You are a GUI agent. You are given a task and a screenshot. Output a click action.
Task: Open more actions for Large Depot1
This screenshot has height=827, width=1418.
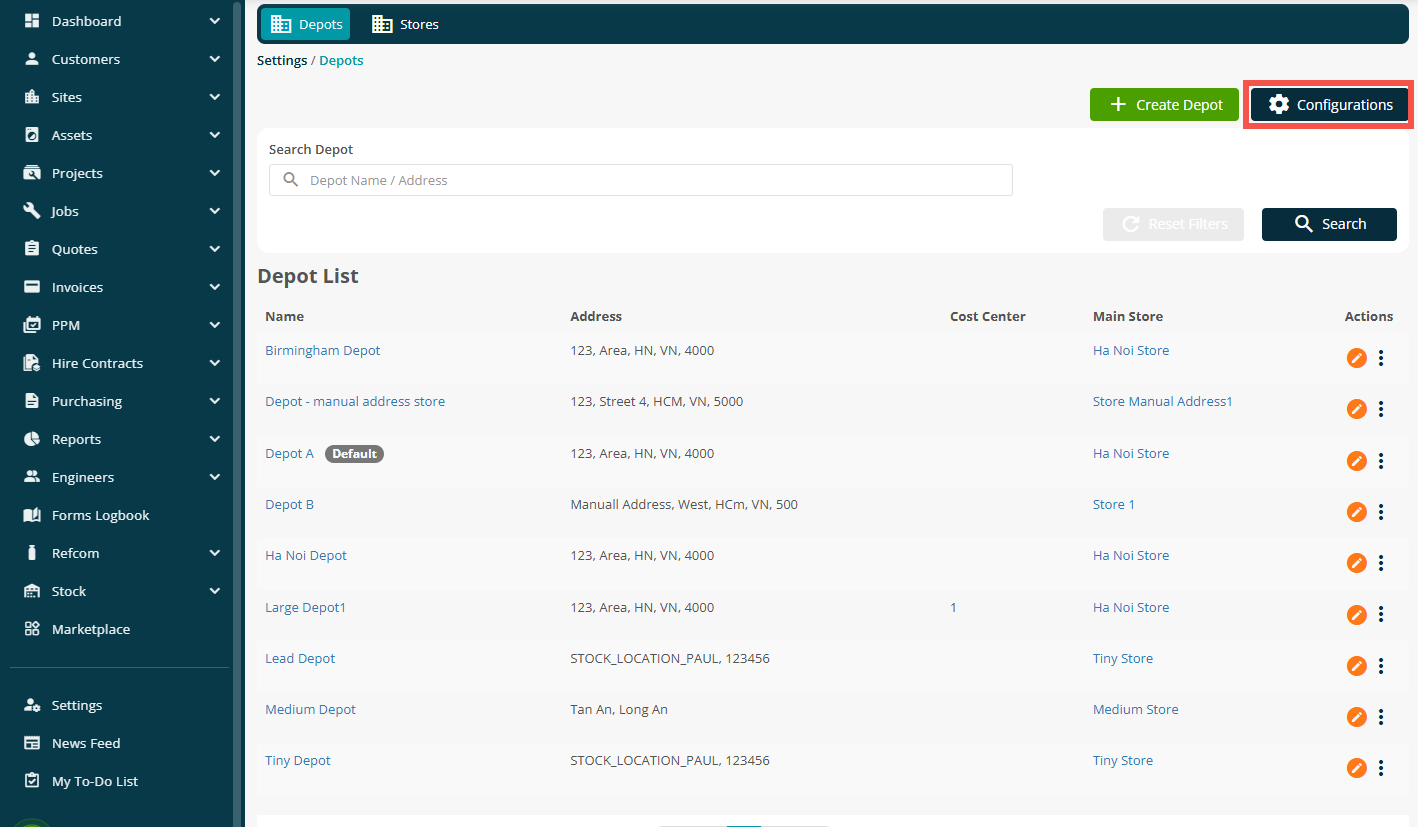click(1381, 614)
